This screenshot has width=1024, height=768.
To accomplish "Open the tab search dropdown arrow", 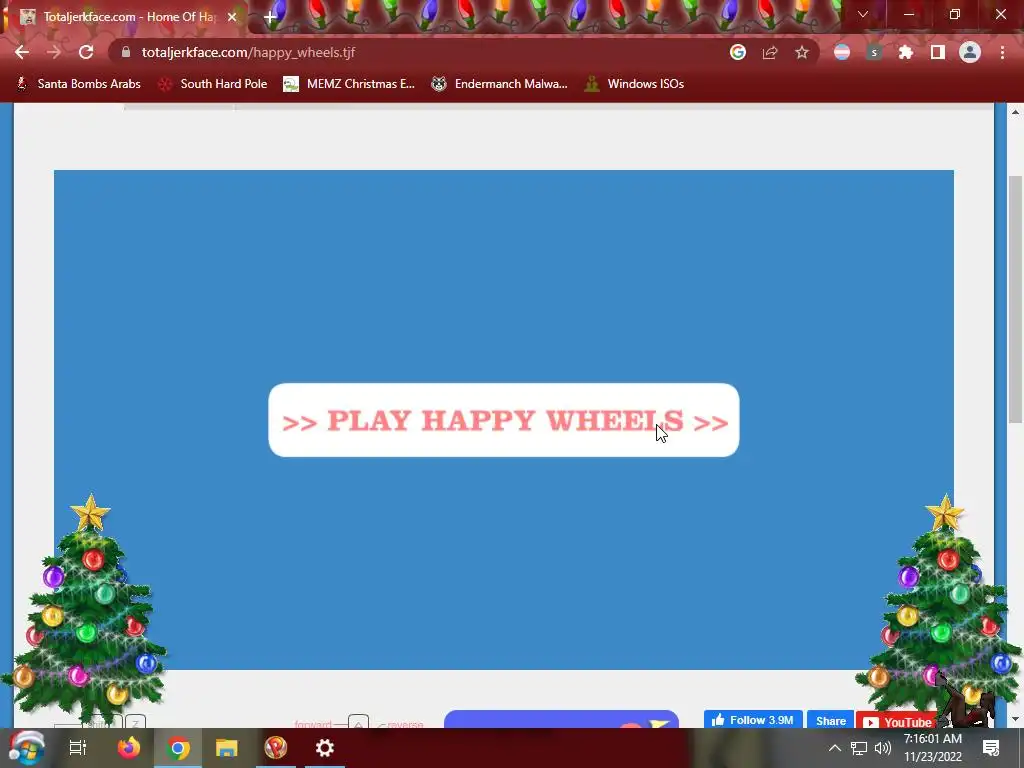I will point(863,14).
